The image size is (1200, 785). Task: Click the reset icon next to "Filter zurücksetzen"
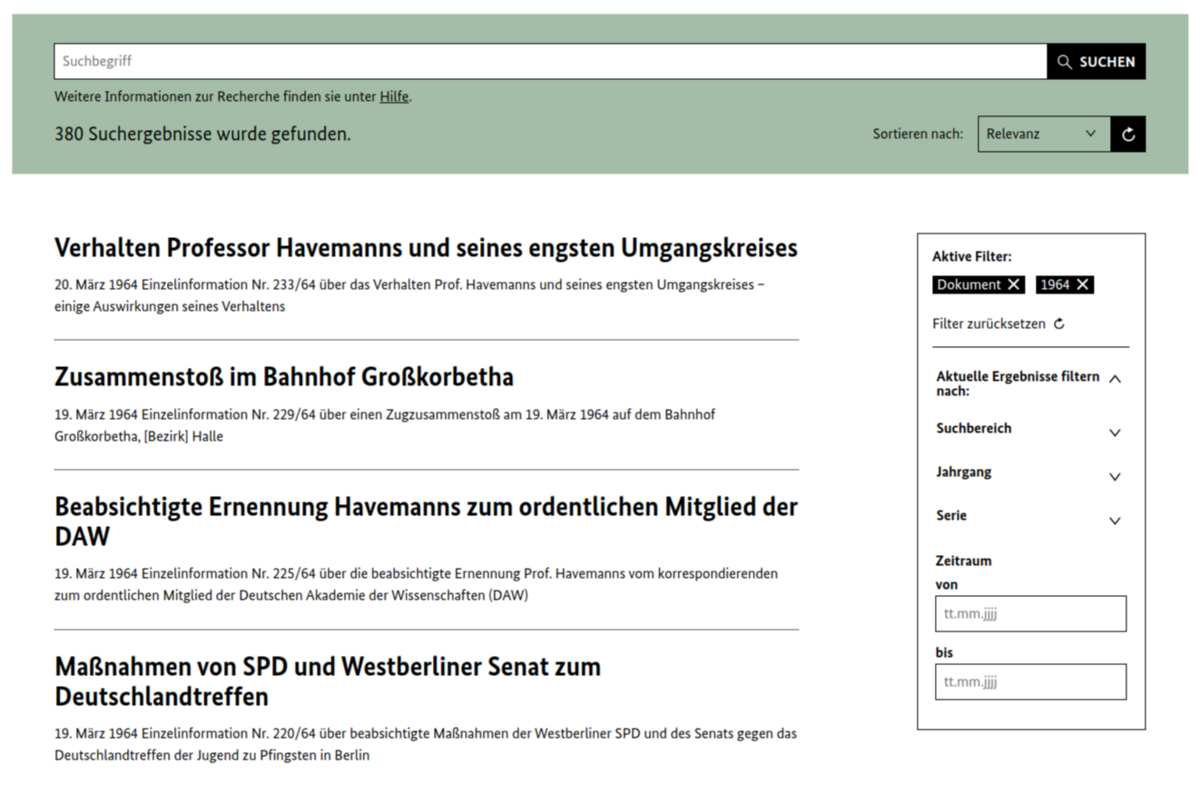pyautogui.click(x=1059, y=323)
